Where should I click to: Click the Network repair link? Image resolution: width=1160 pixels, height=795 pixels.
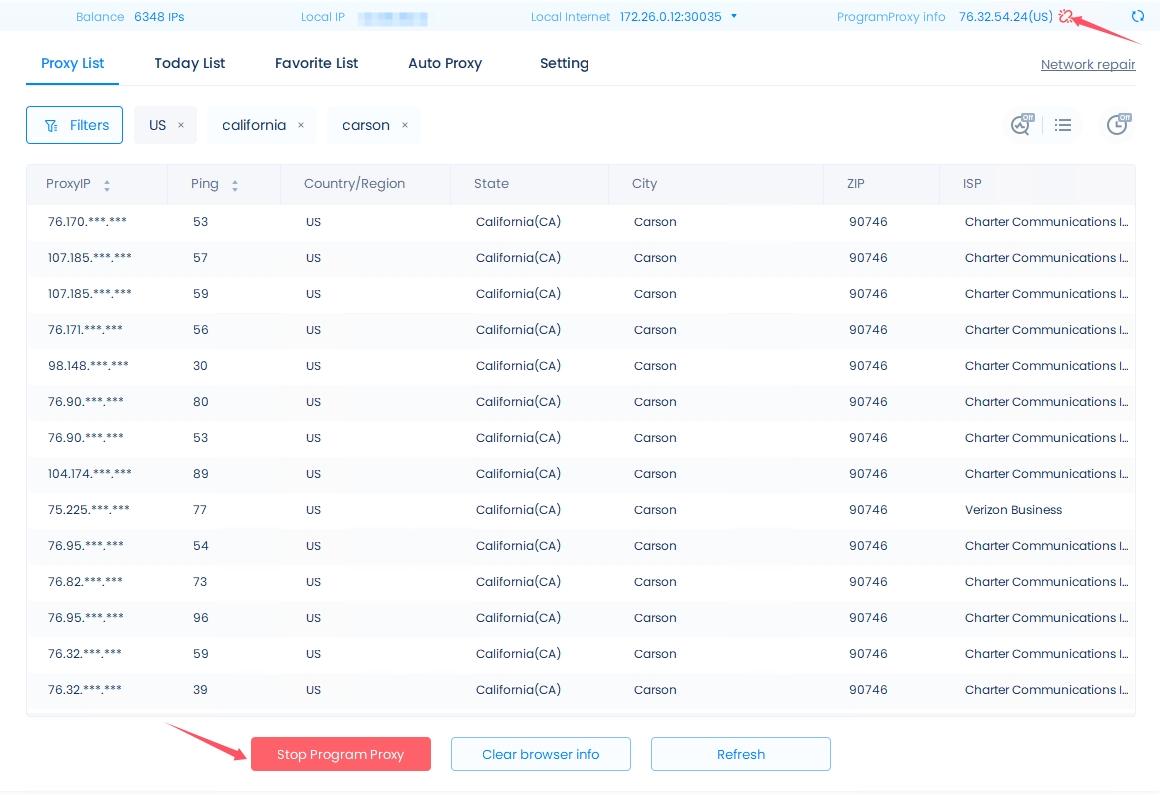coord(1087,64)
